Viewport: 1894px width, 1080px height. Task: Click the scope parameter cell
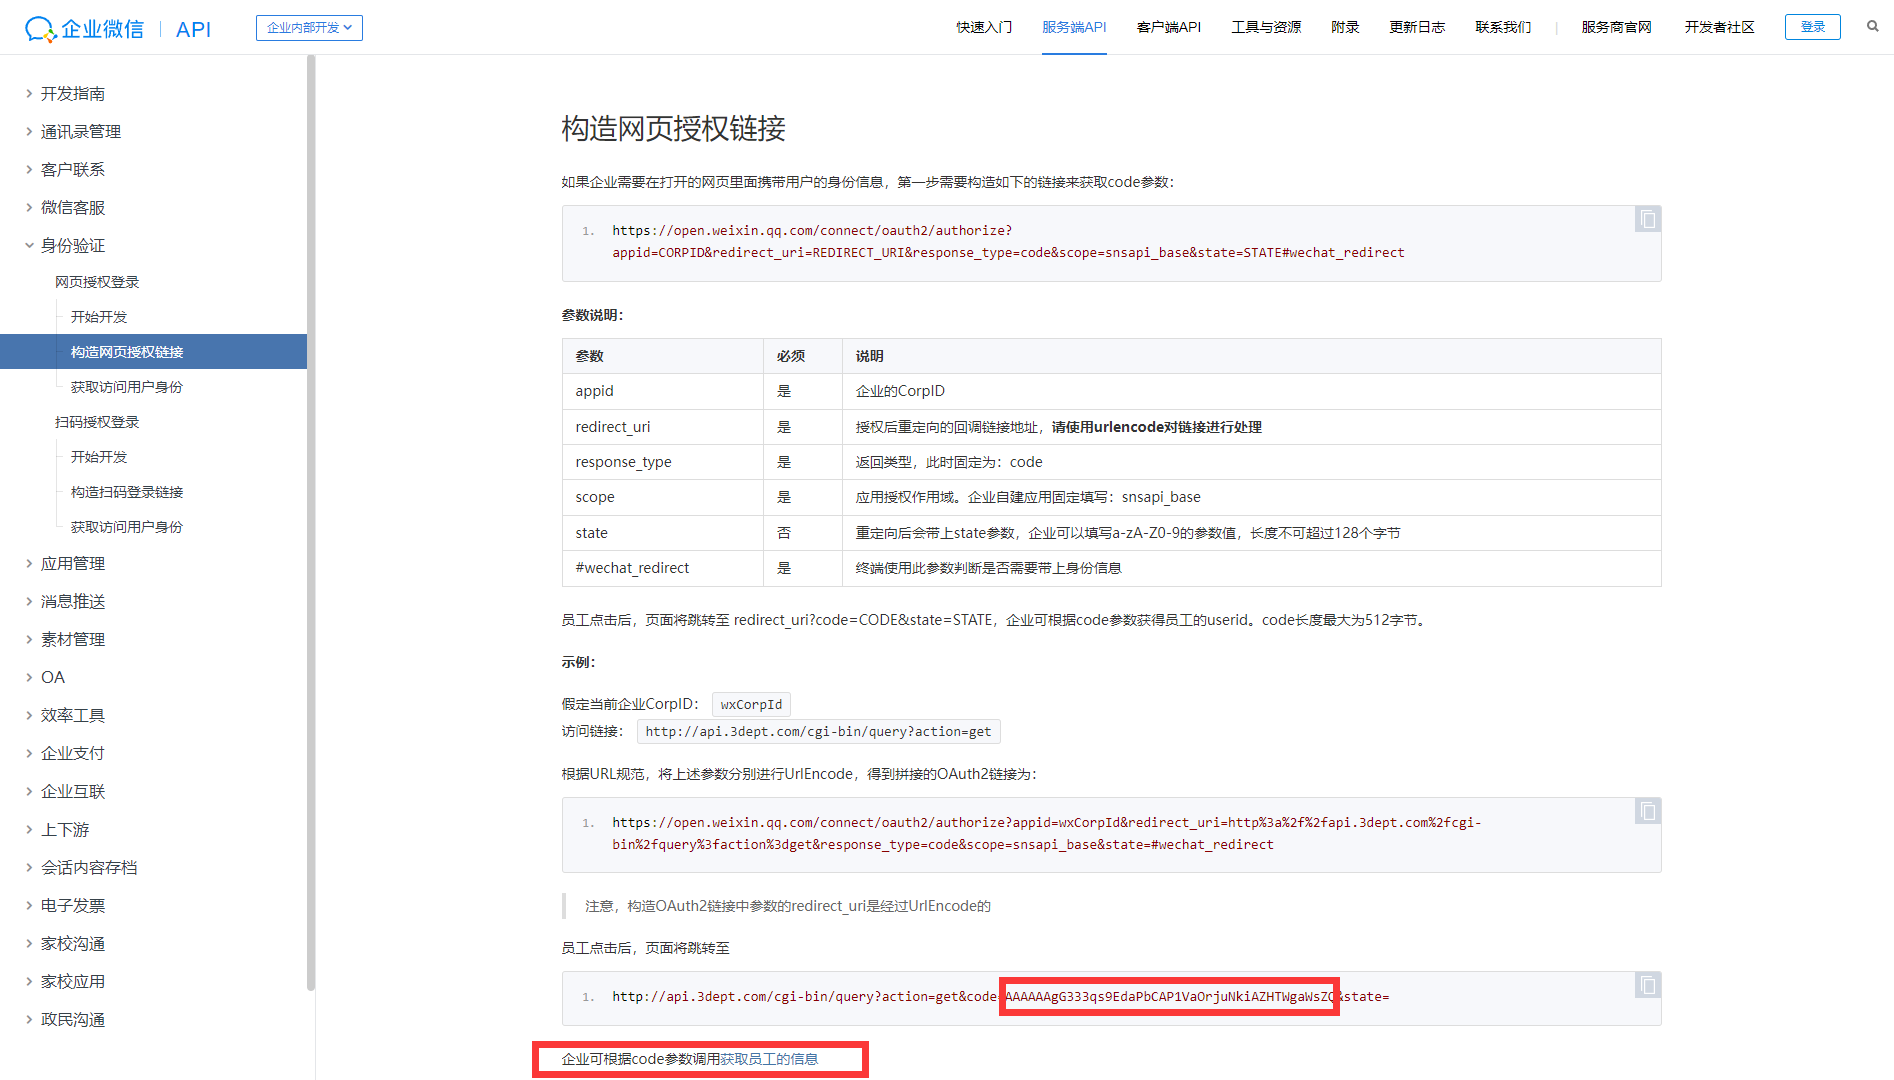663,497
